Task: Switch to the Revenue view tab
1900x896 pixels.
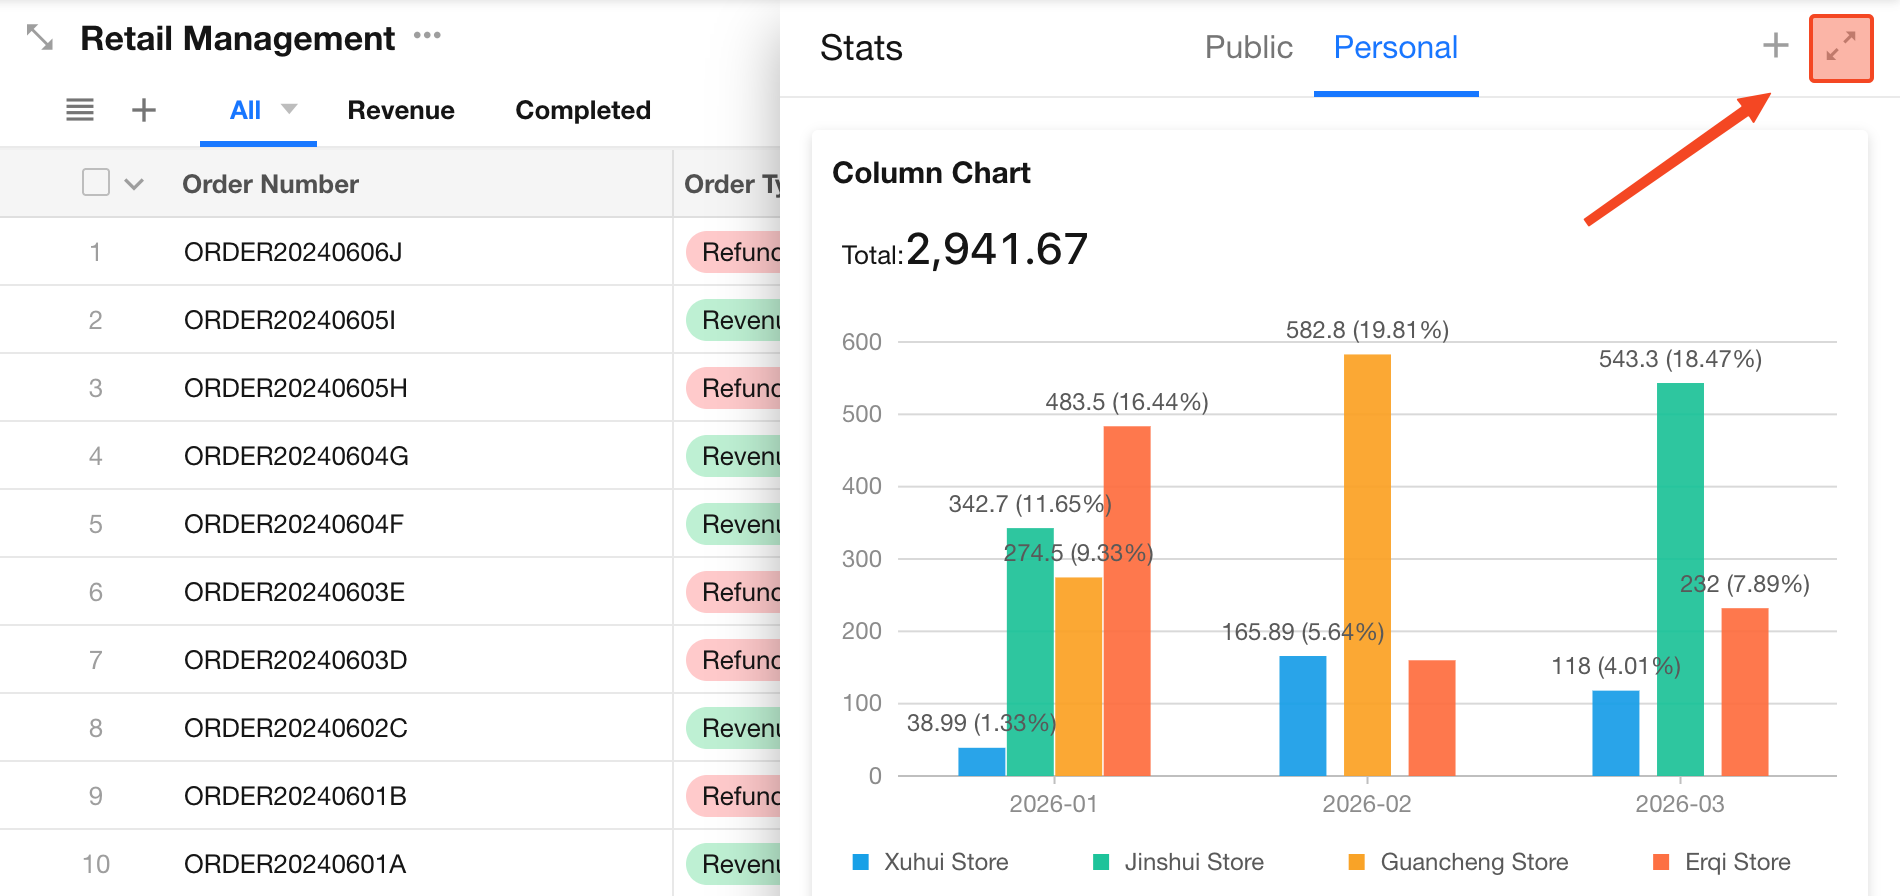Action: coord(401,110)
